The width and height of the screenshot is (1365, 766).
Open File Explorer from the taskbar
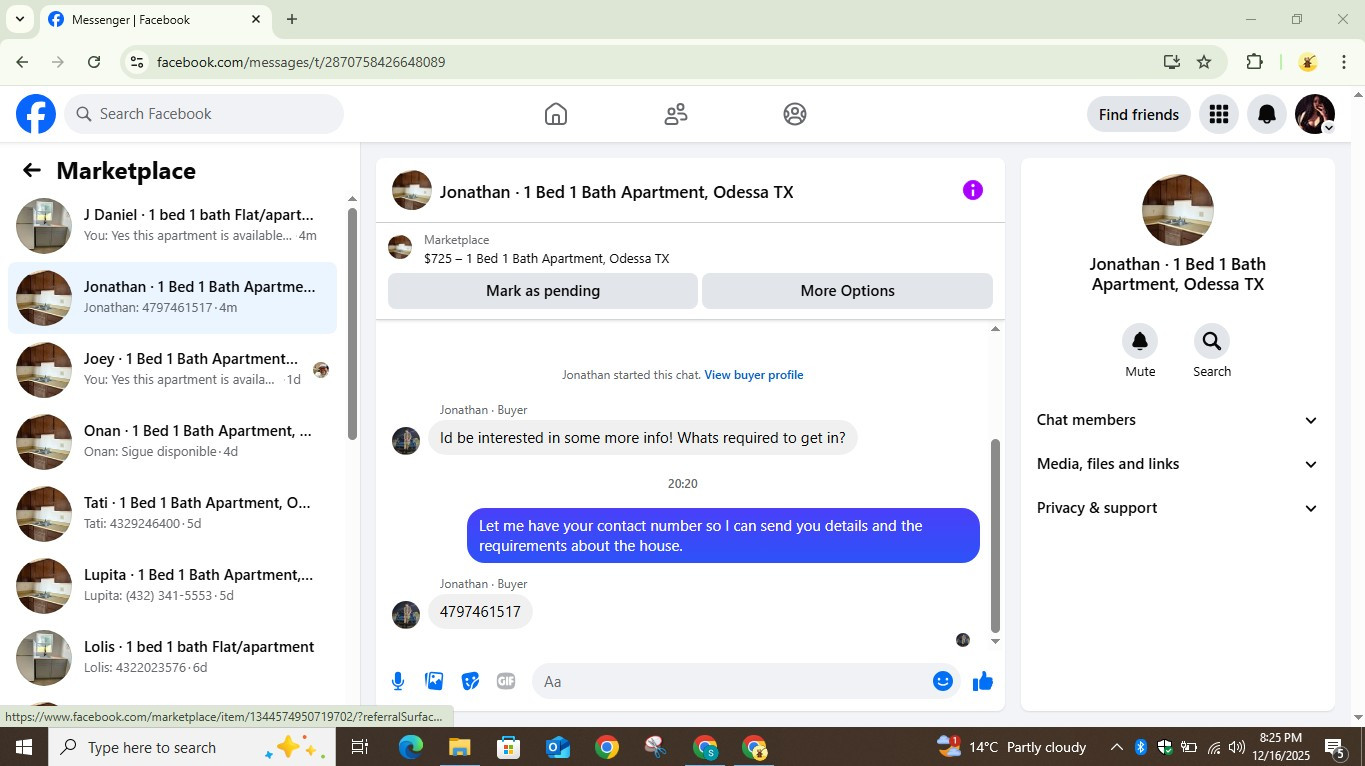[459, 747]
